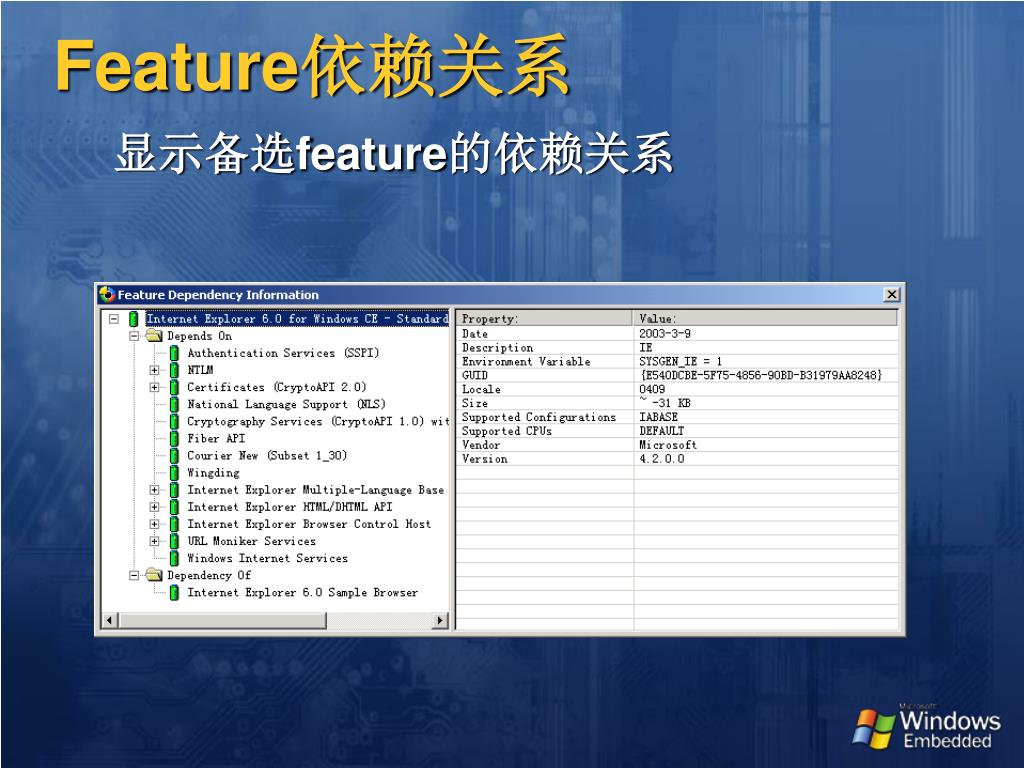Click the green icon beside Internet Explorer 6.0 Standard
The width and height of the screenshot is (1024, 768).
[133, 319]
